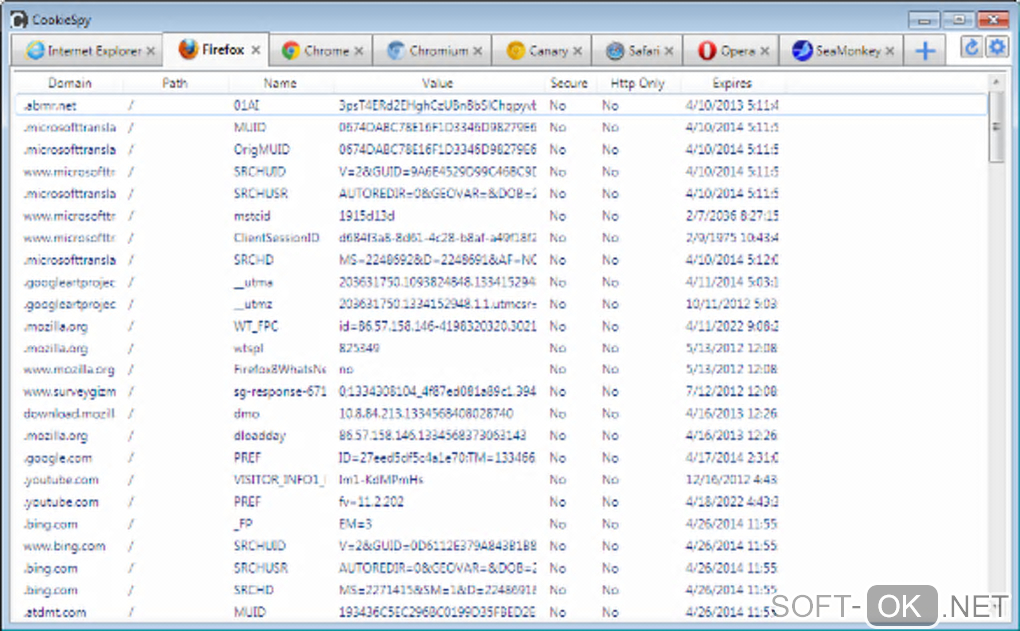Maximize the CookieSpy window
The width and height of the screenshot is (1020, 631).
[x=958, y=20]
